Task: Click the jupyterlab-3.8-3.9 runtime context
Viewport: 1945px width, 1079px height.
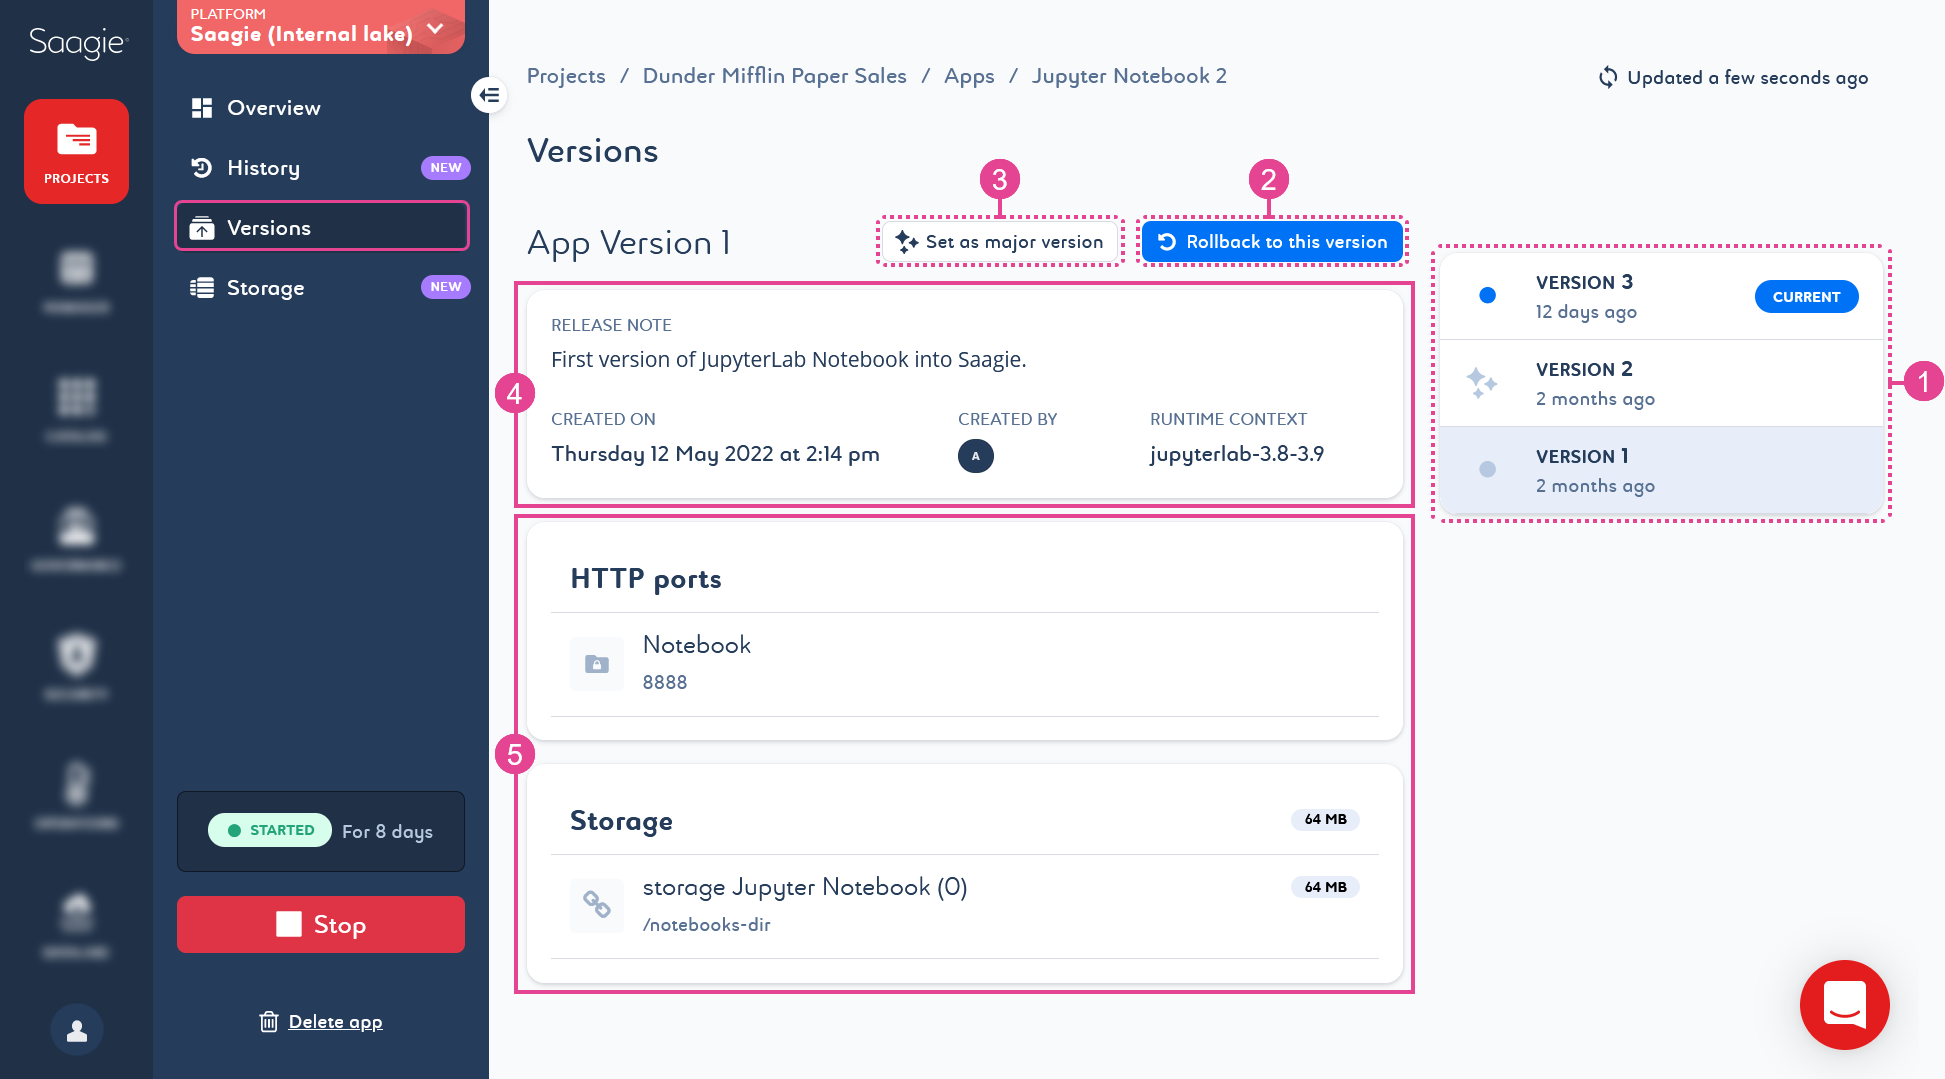Action: pos(1237,454)
